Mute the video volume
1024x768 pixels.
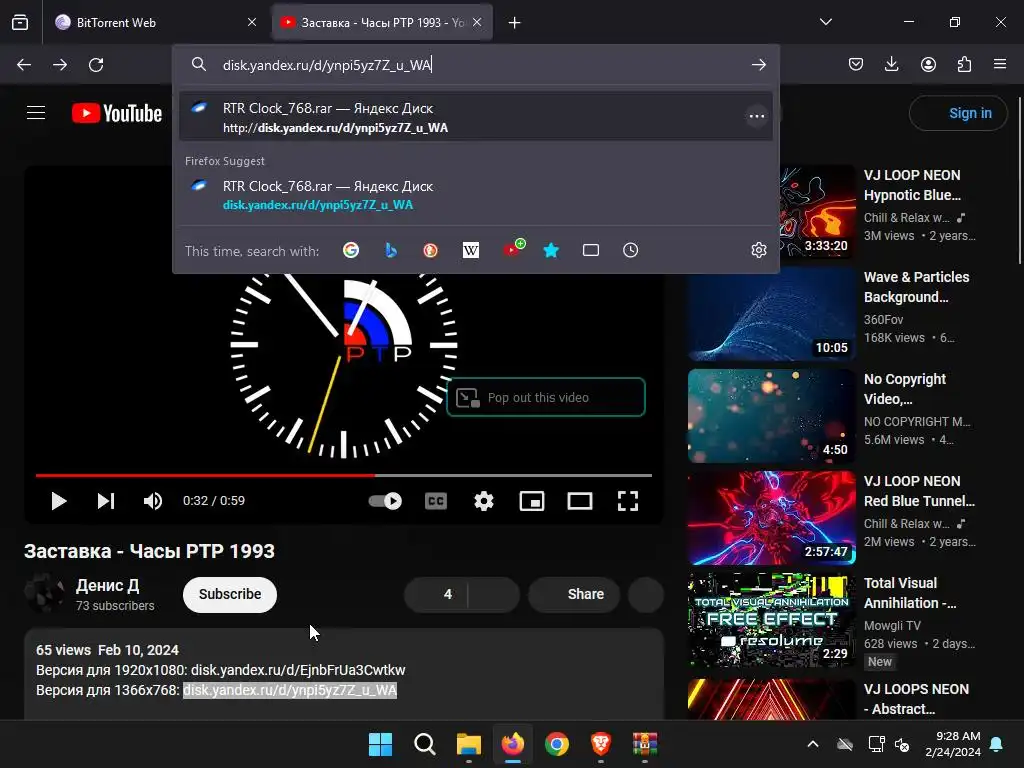(153, 501)
